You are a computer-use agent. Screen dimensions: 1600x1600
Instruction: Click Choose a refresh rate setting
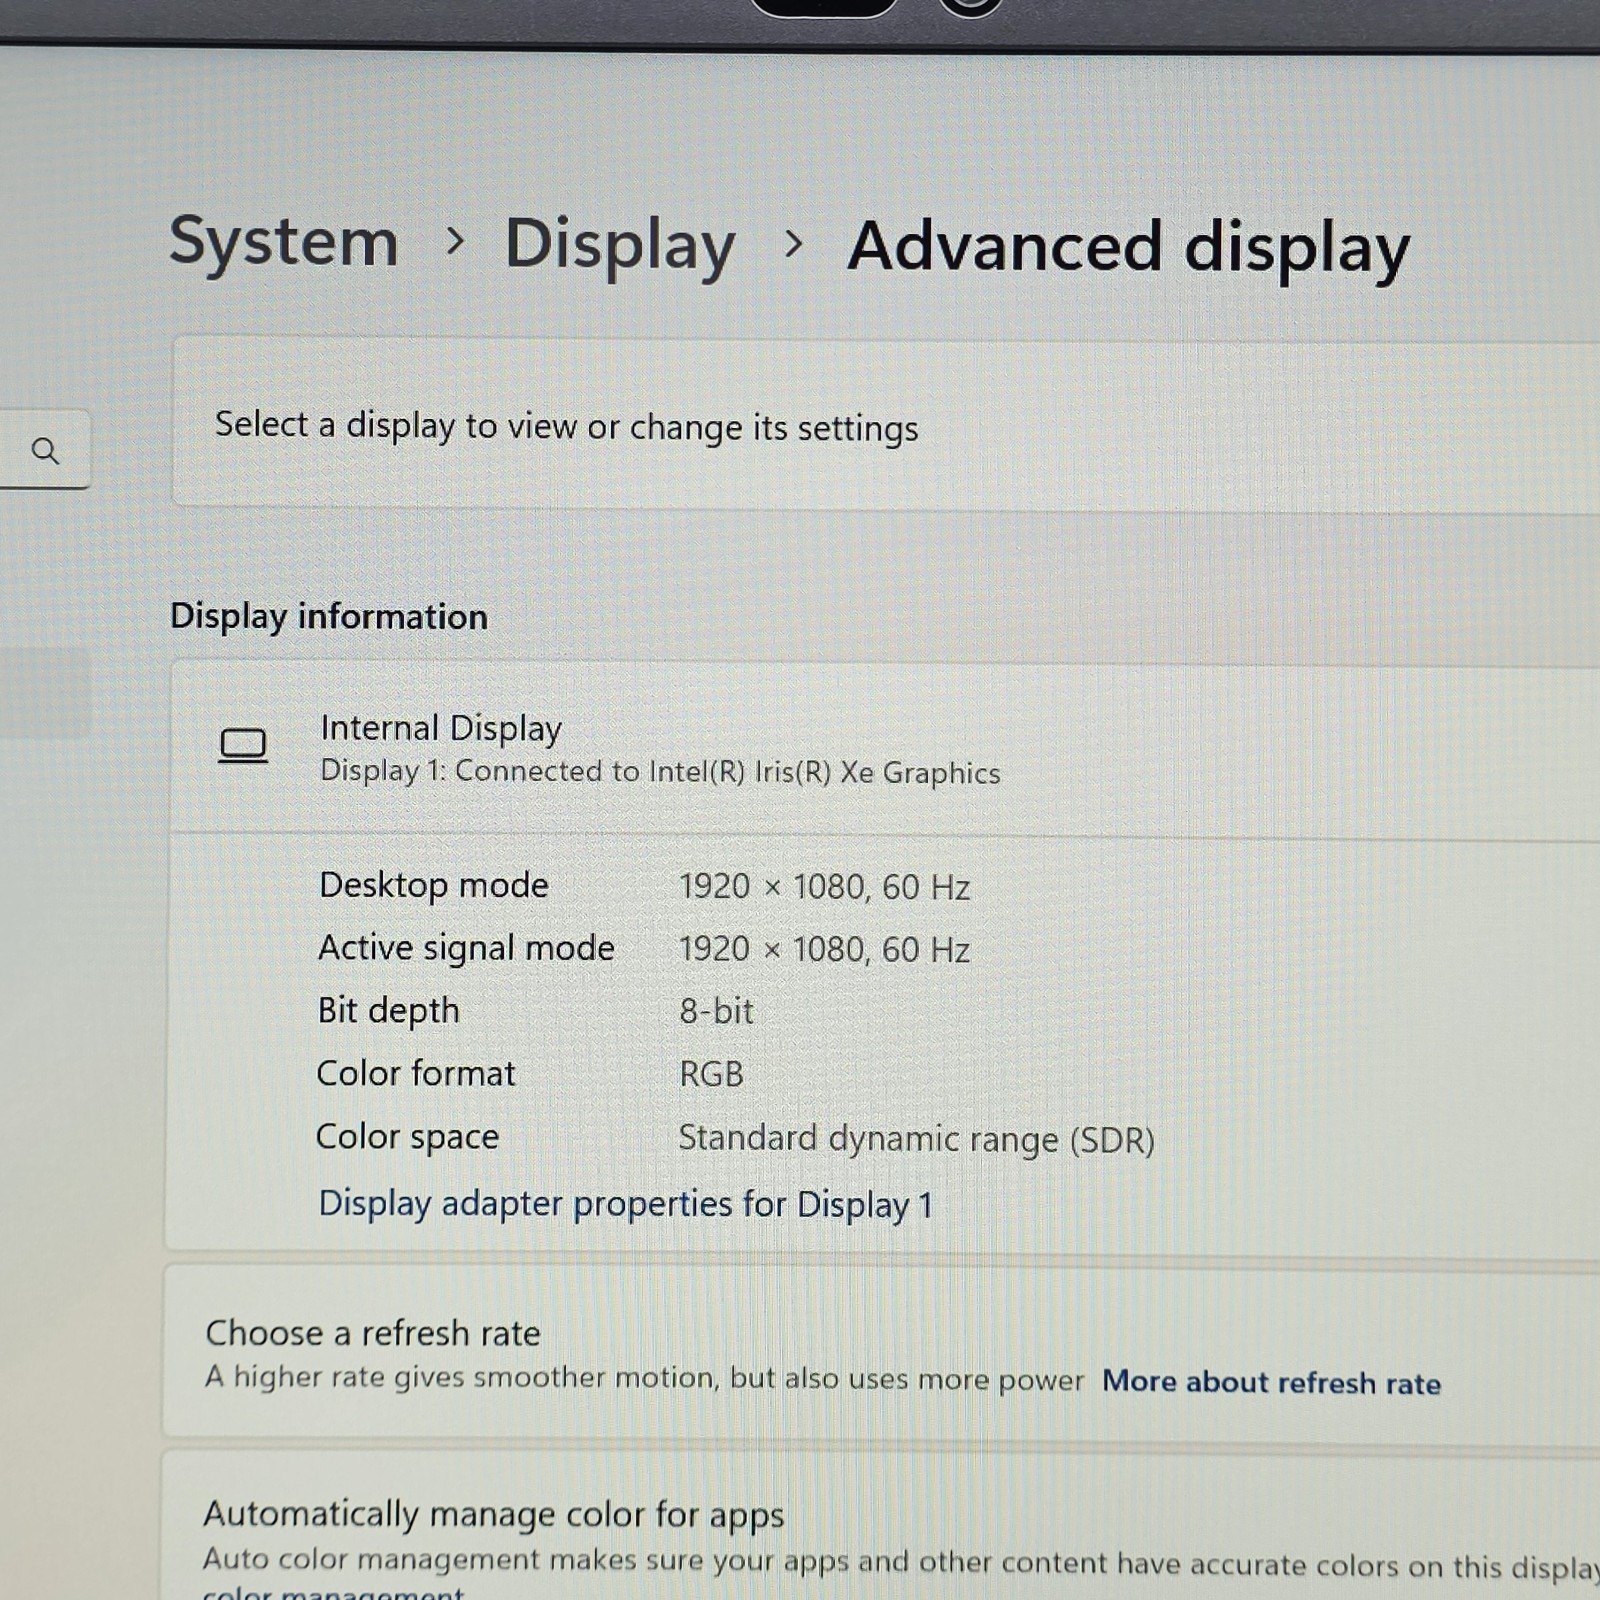pyautogui.click(x=881, y=1353)
